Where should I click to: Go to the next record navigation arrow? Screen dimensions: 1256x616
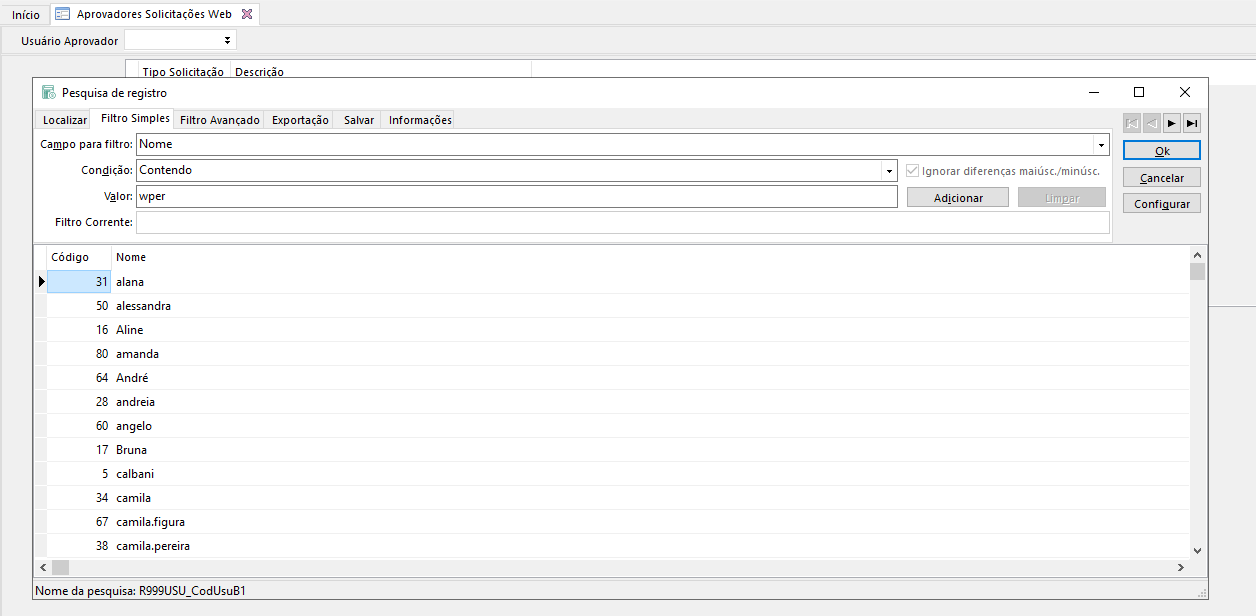pos(1172,123)
